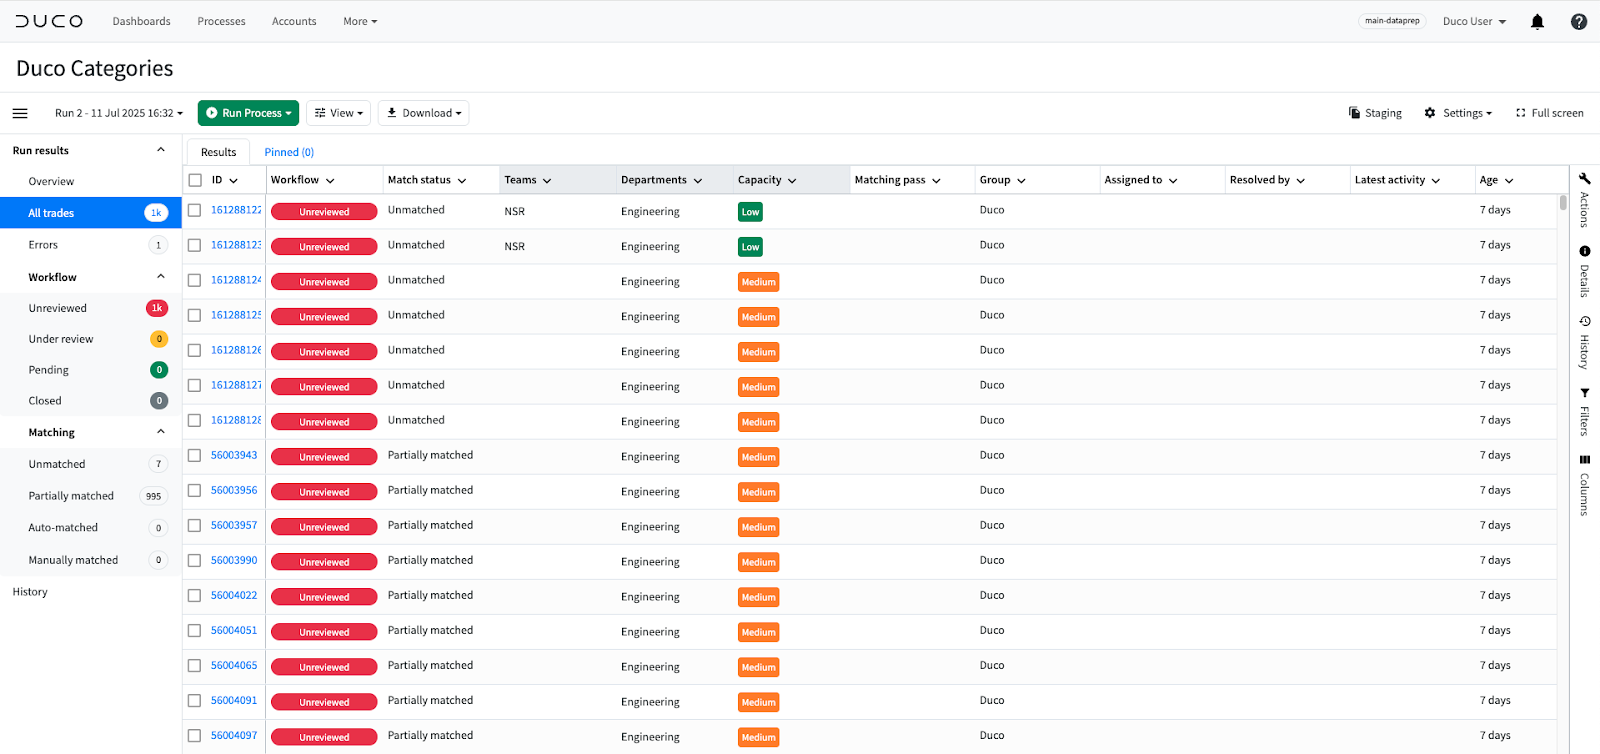Check the row for ID 56004097
1600x754 pixels.
coord(195,735)
